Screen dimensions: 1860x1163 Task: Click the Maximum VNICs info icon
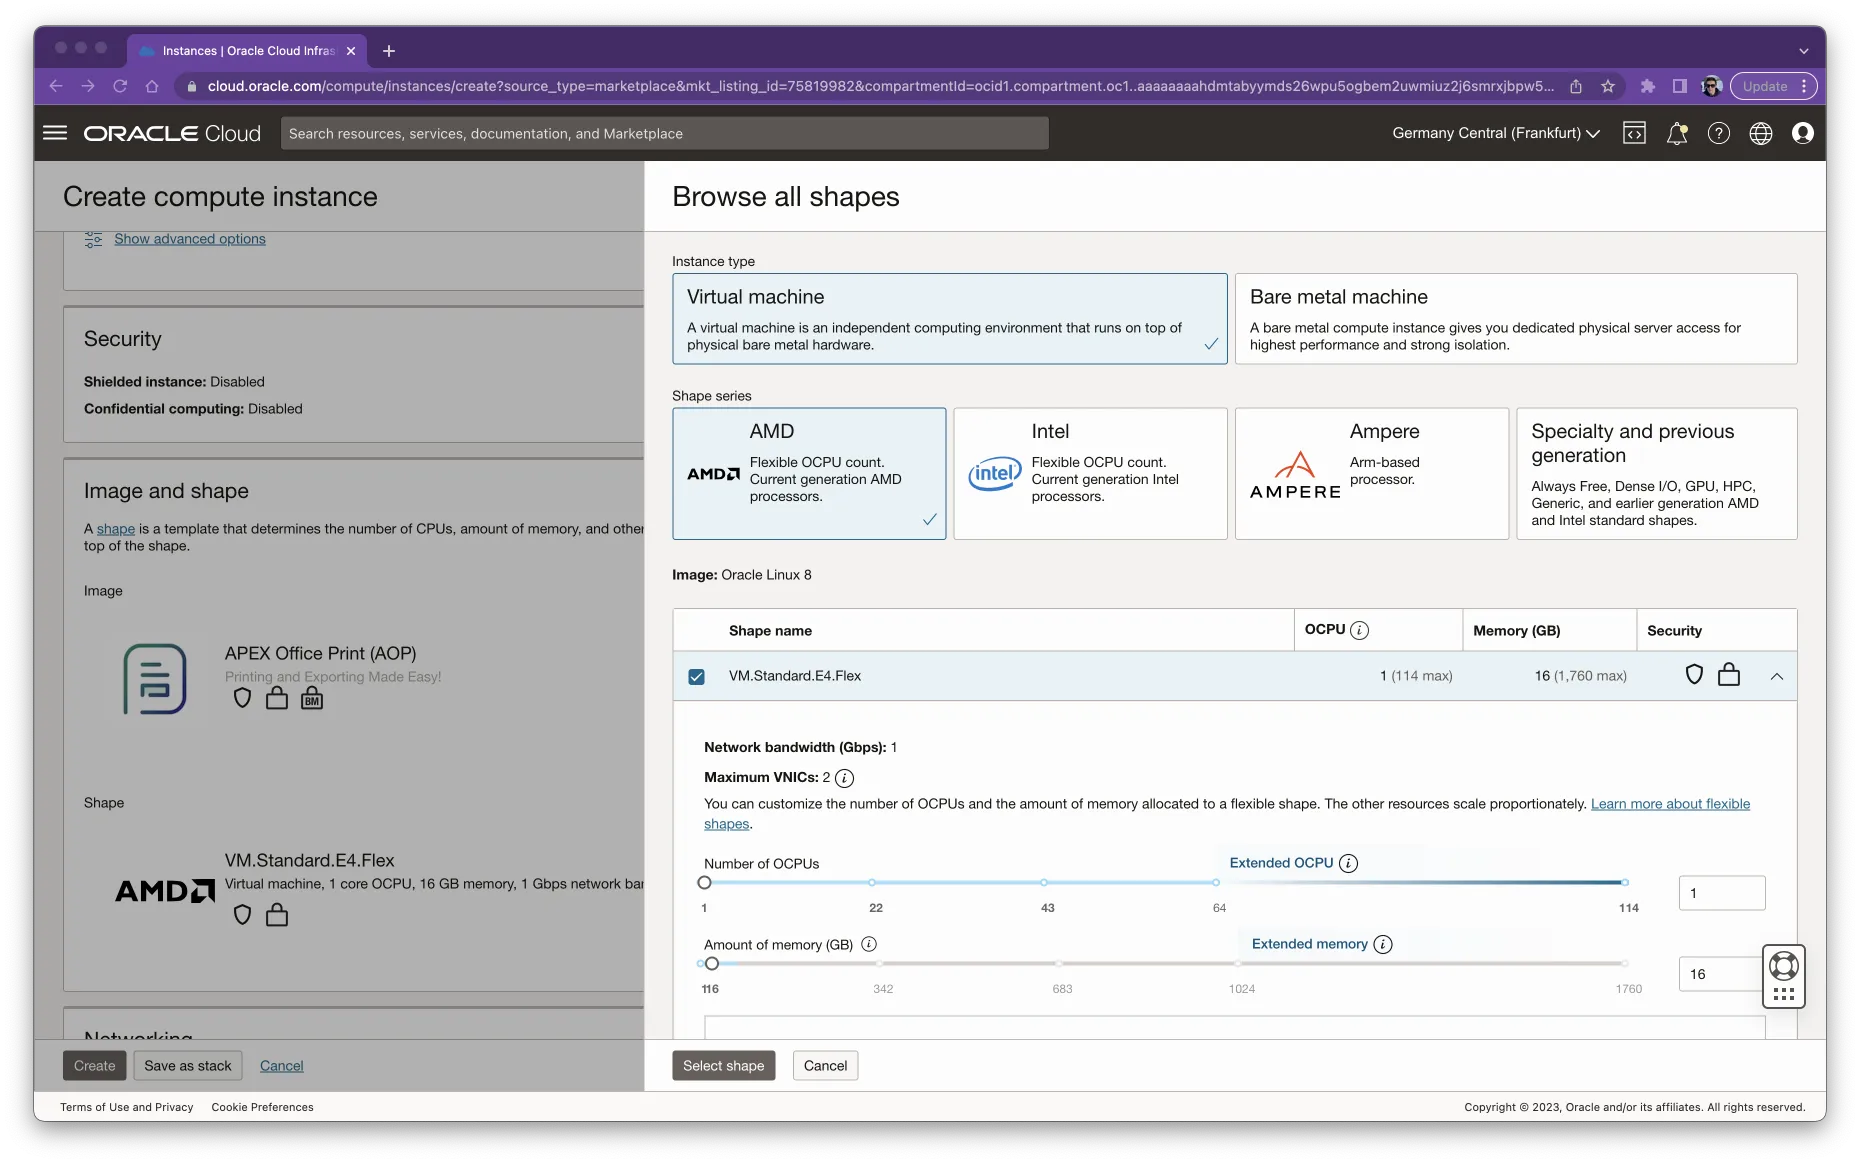pyautogui.click(x=844, y=778)
